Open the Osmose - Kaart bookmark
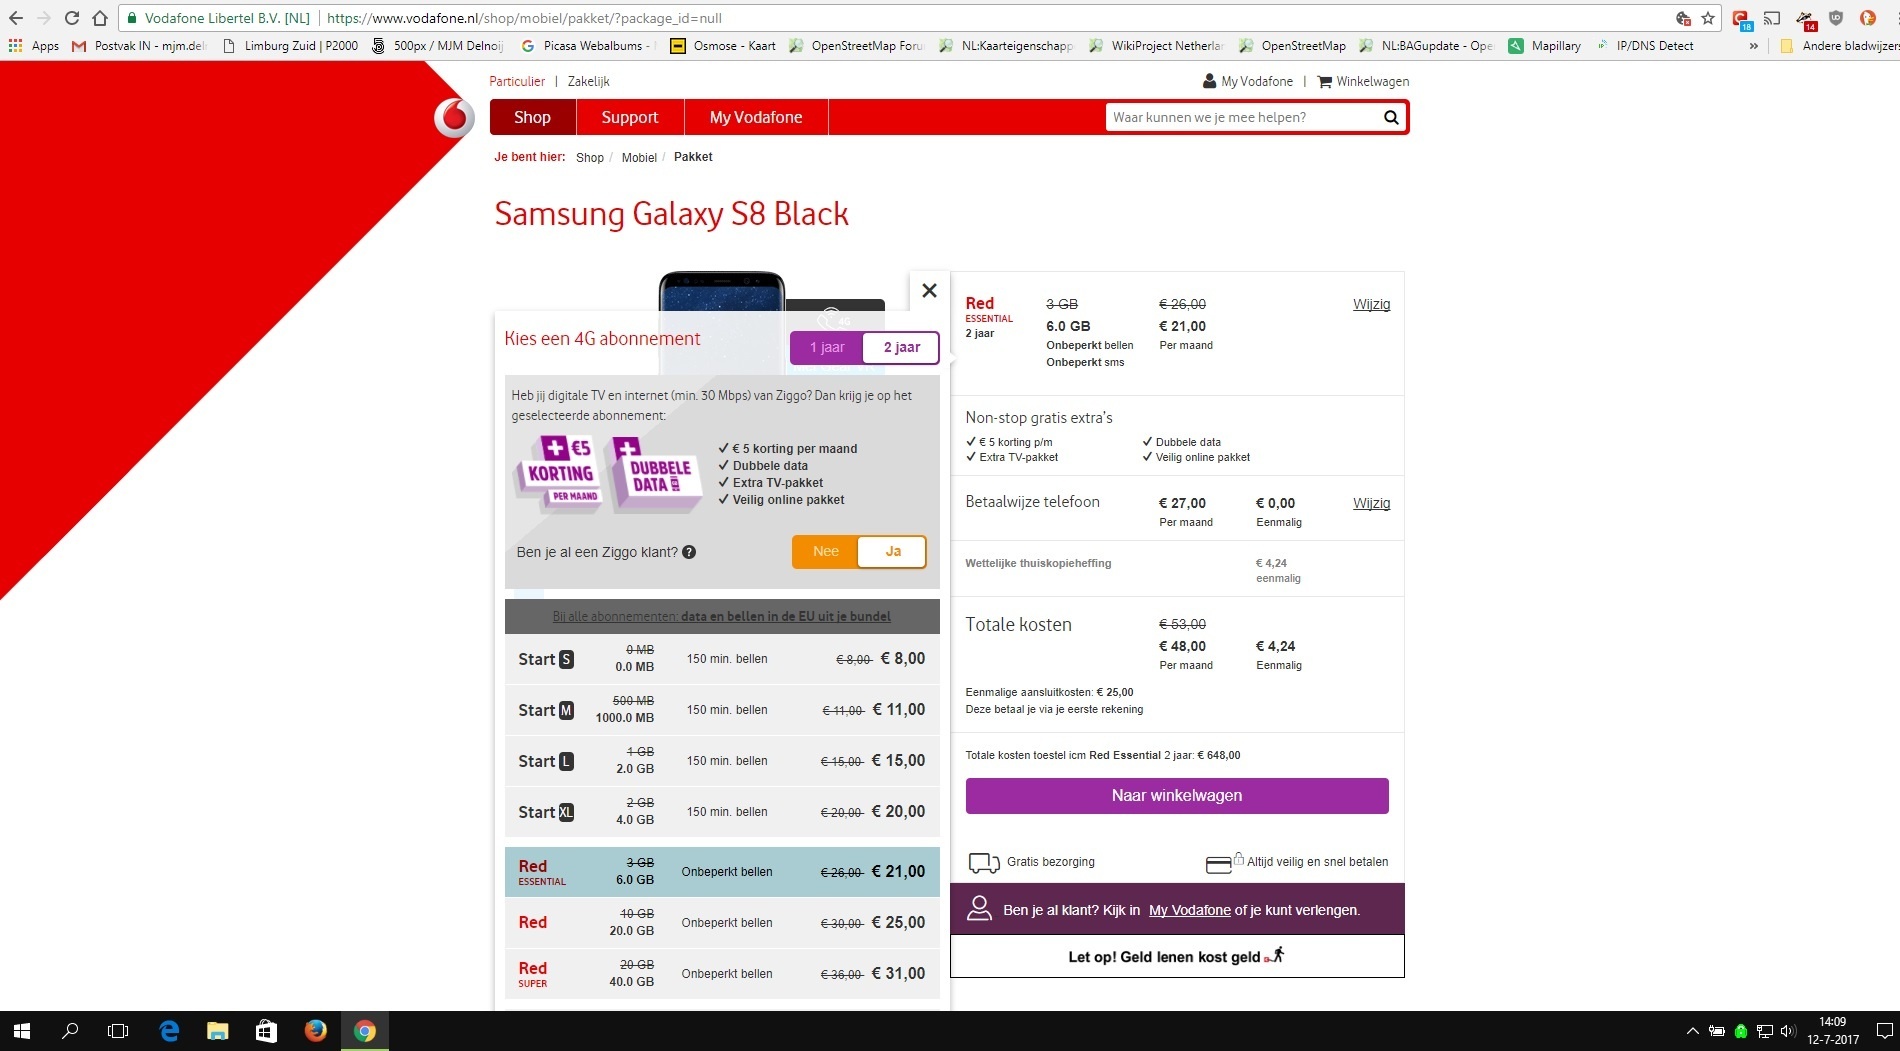 tap(723, 46)
